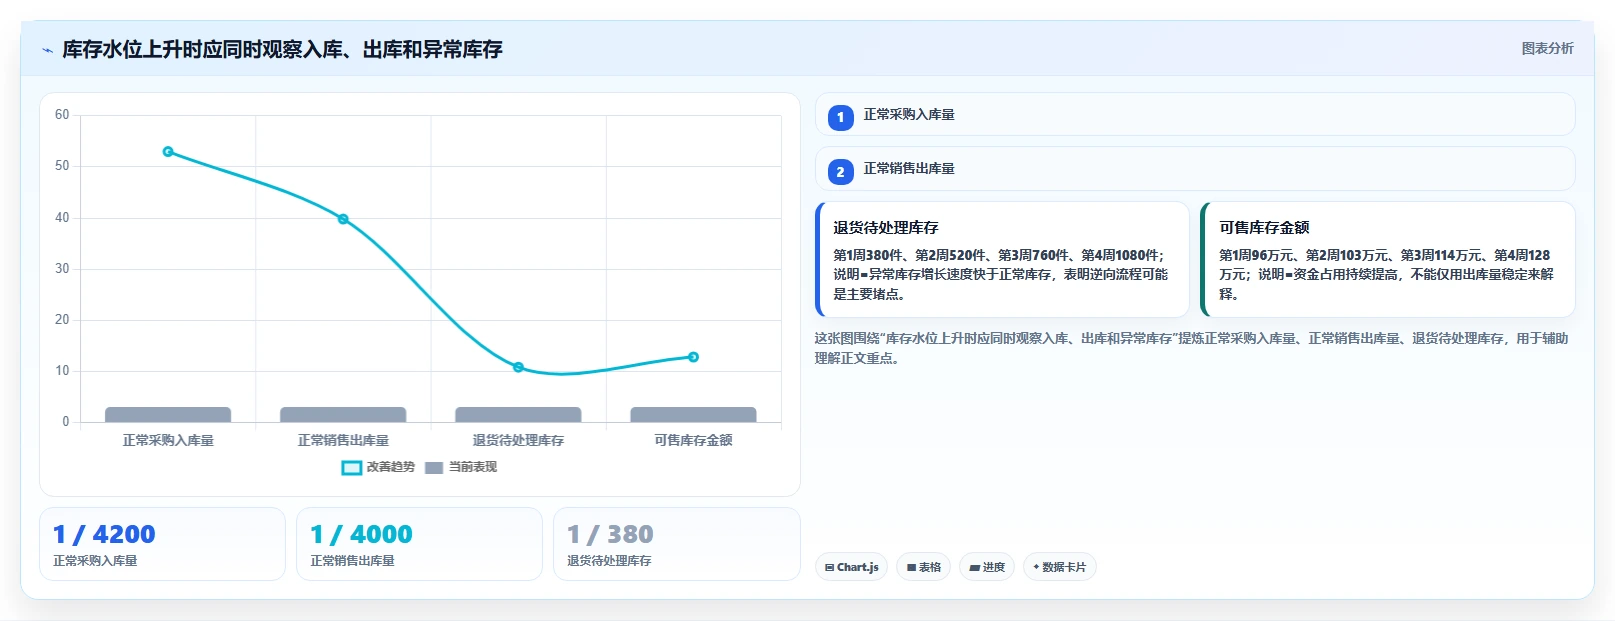Click the 1 / 4200 stat card
Viewport: 1615px width, 621px height.
162,544
